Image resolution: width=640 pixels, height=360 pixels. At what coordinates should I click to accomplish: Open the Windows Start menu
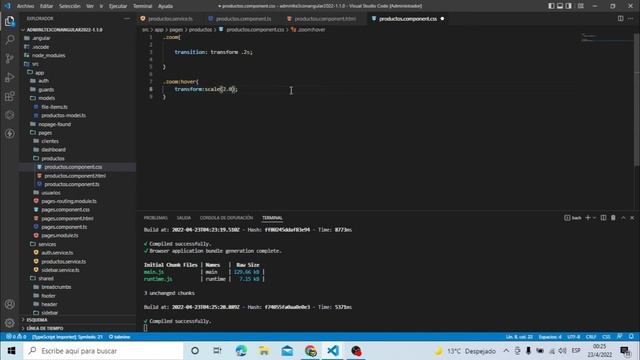pyautogui.click(x=11, y=351)
